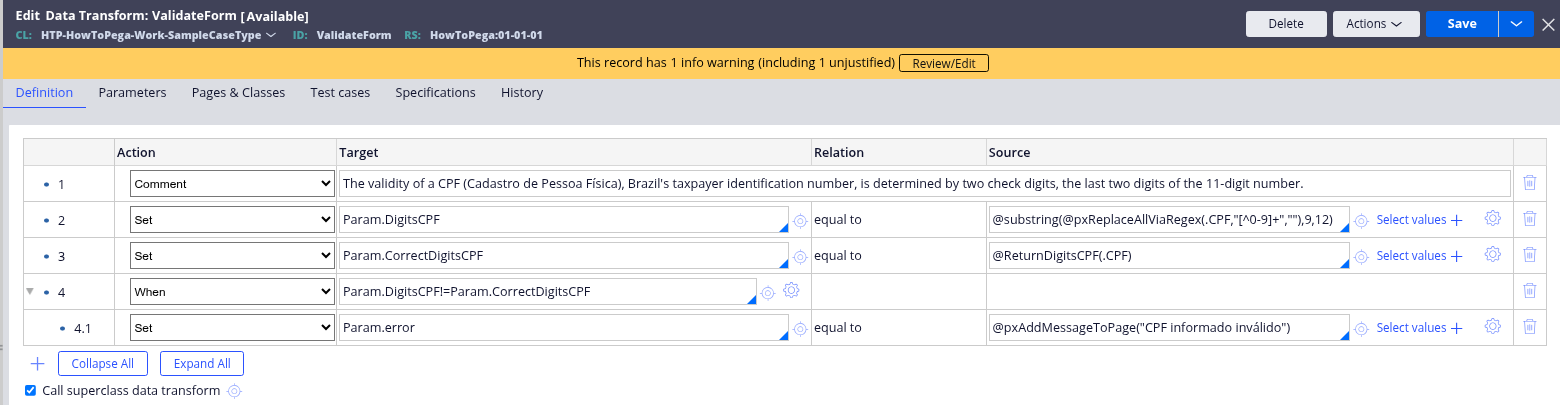The height and width of the screenshot is (405, 1560).
Task: Click ruleset HowToPega:01-01-01 text
Action: pos(486,35)
